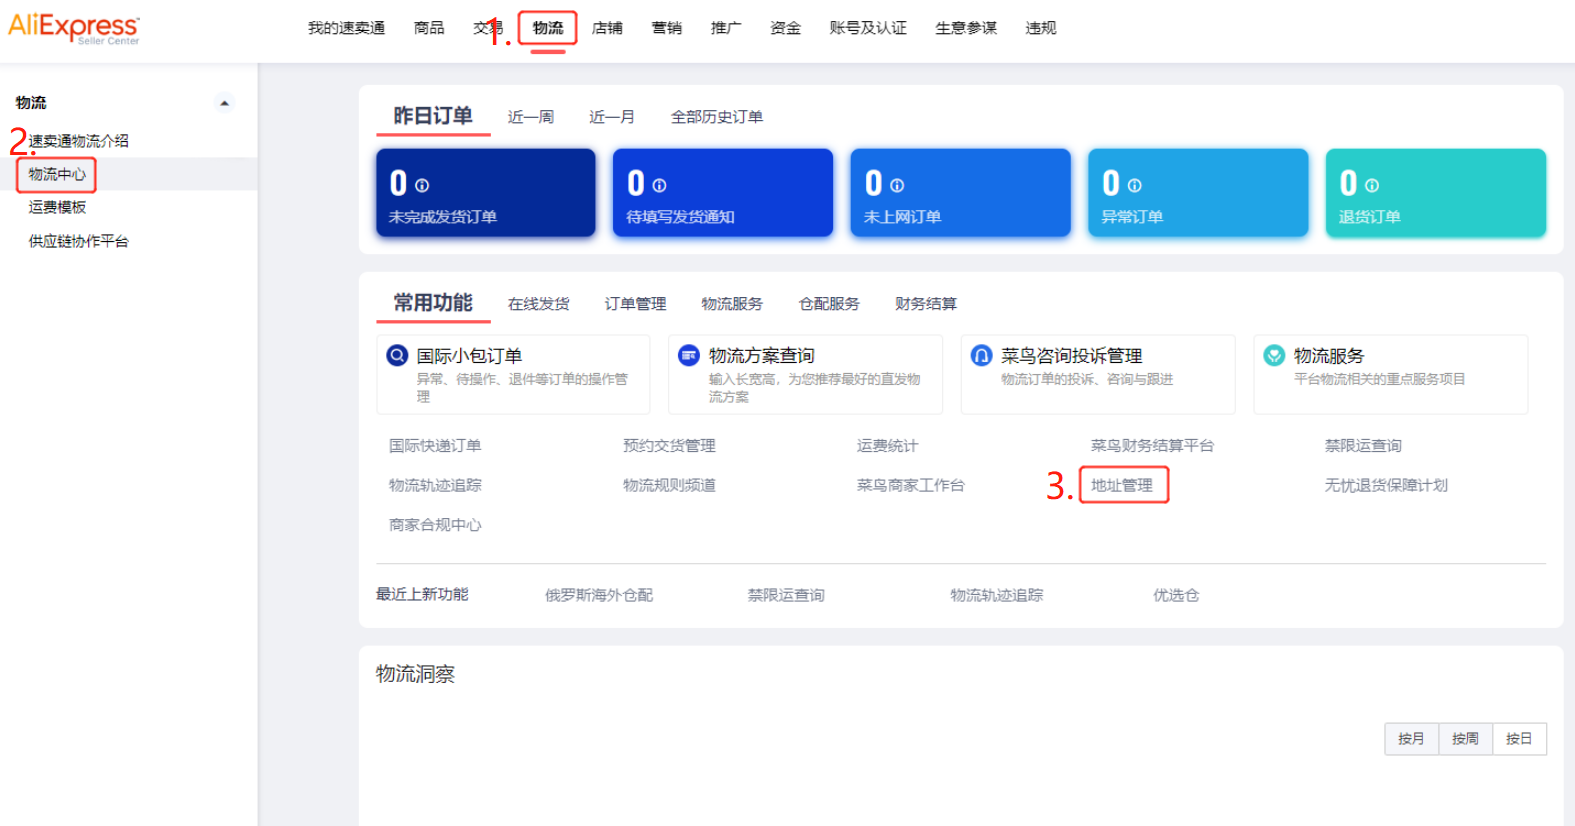Open 俄罗斯海外仓配 in 最近上新功能
This screenshot has height=826, width=1575.
[x=599, y=595]
